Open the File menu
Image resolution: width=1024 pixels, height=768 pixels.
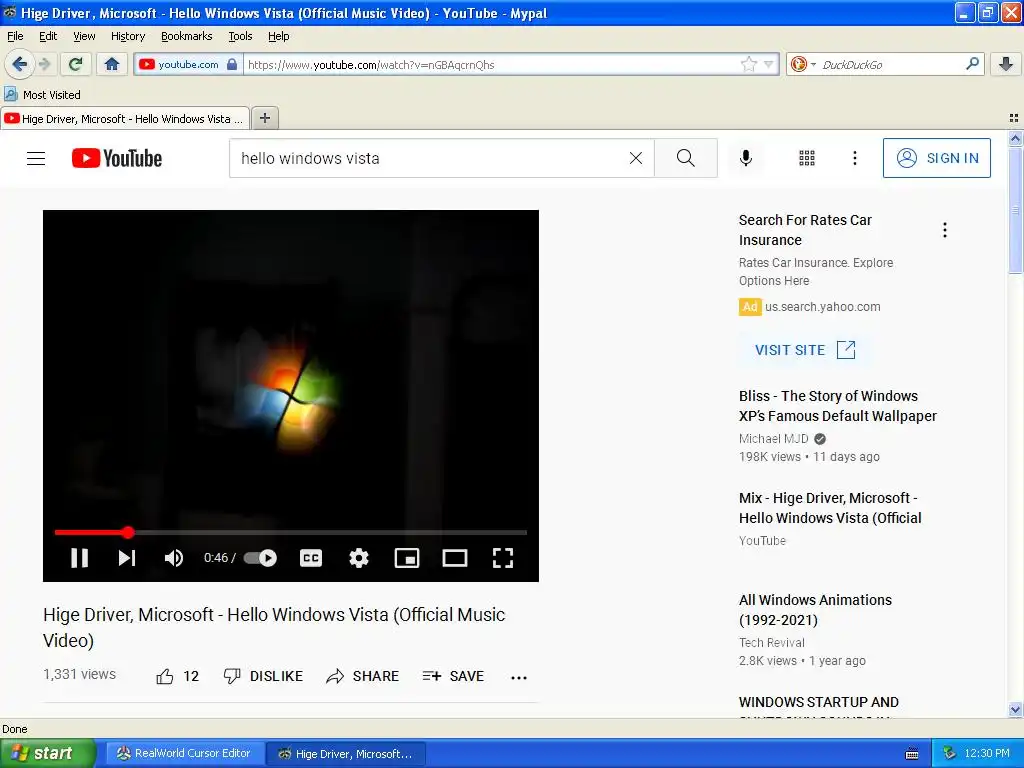[15, 36]
